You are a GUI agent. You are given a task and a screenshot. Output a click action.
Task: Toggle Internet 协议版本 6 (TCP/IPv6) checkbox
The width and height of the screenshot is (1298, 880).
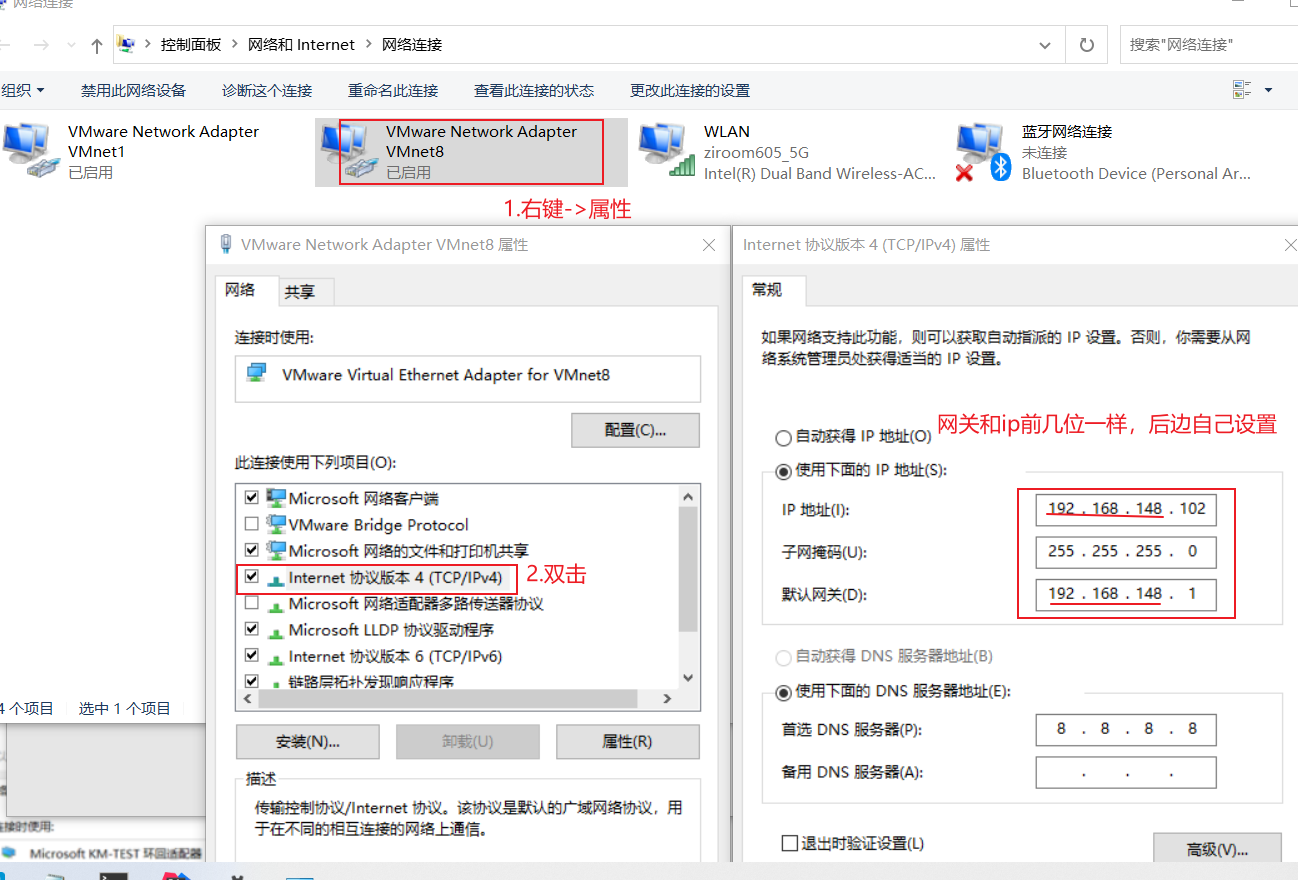[251, 656]
